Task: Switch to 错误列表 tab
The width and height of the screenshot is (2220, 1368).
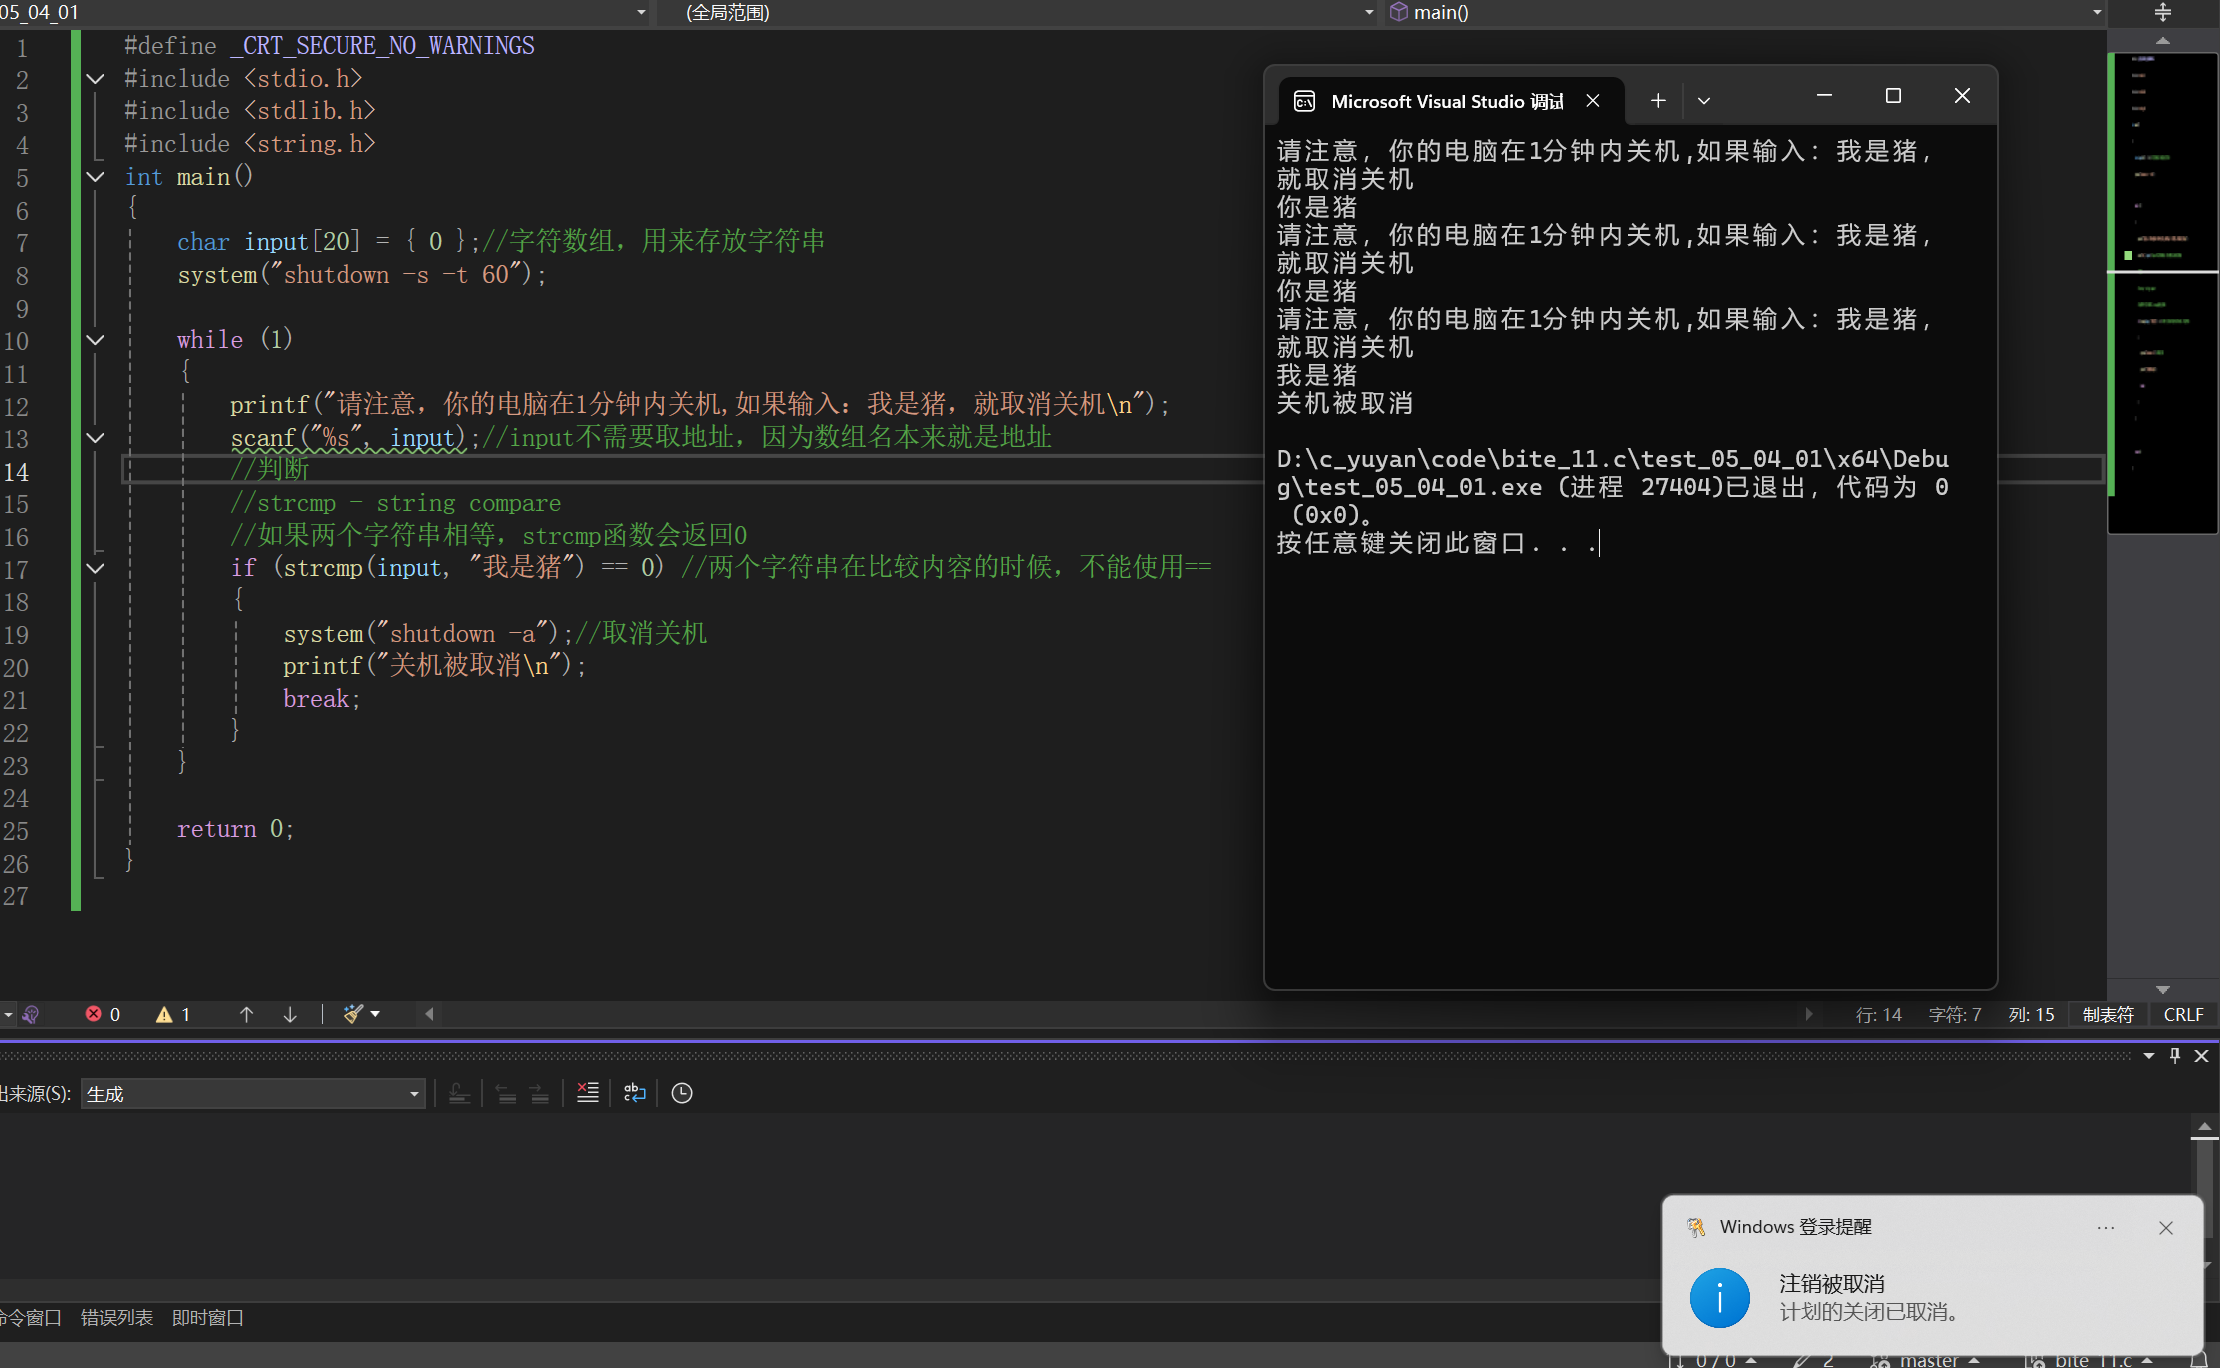Action: click(117, 1318)
